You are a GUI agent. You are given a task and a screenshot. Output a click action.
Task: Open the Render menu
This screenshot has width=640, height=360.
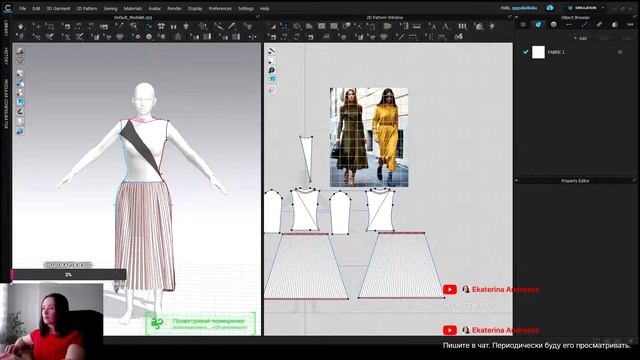point(174,8)
